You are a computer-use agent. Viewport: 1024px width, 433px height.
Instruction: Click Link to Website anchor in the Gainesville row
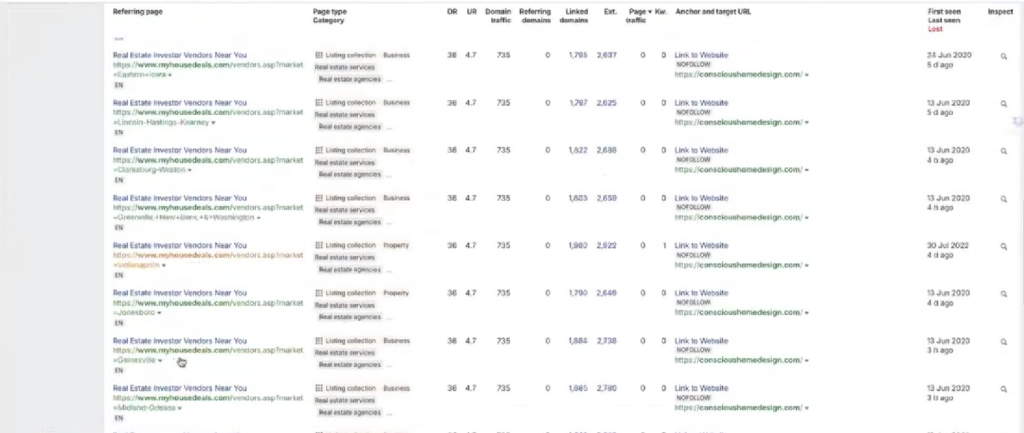coord(701,340)
